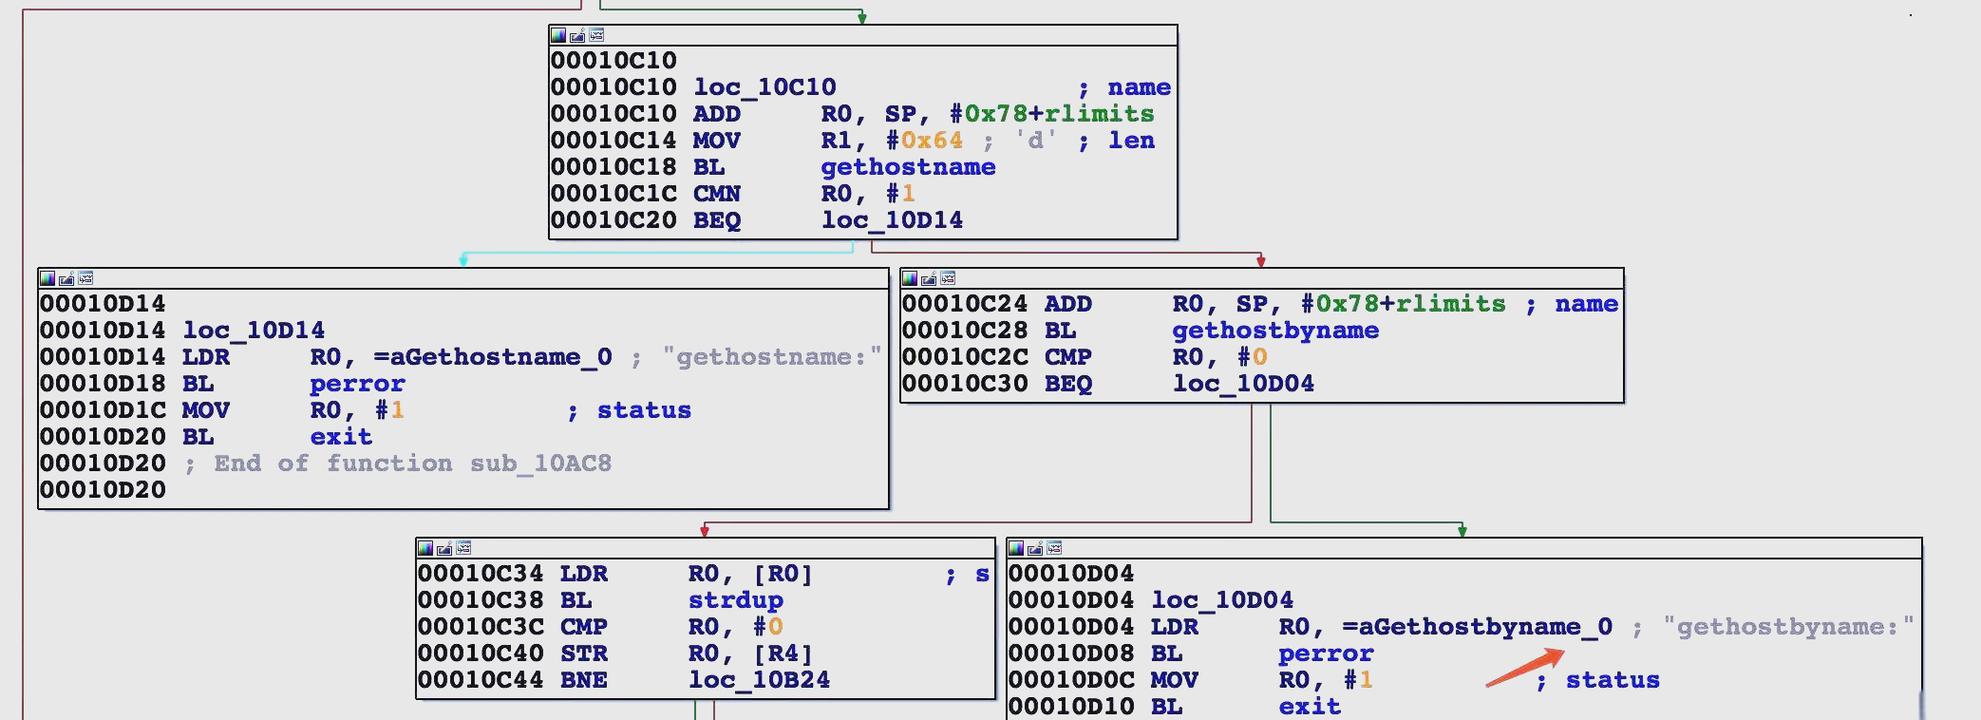1981x720 pixels.
Task: Click perror call in loc_10D04 block
Action: pyautogui.click(x=1326, y=654)
